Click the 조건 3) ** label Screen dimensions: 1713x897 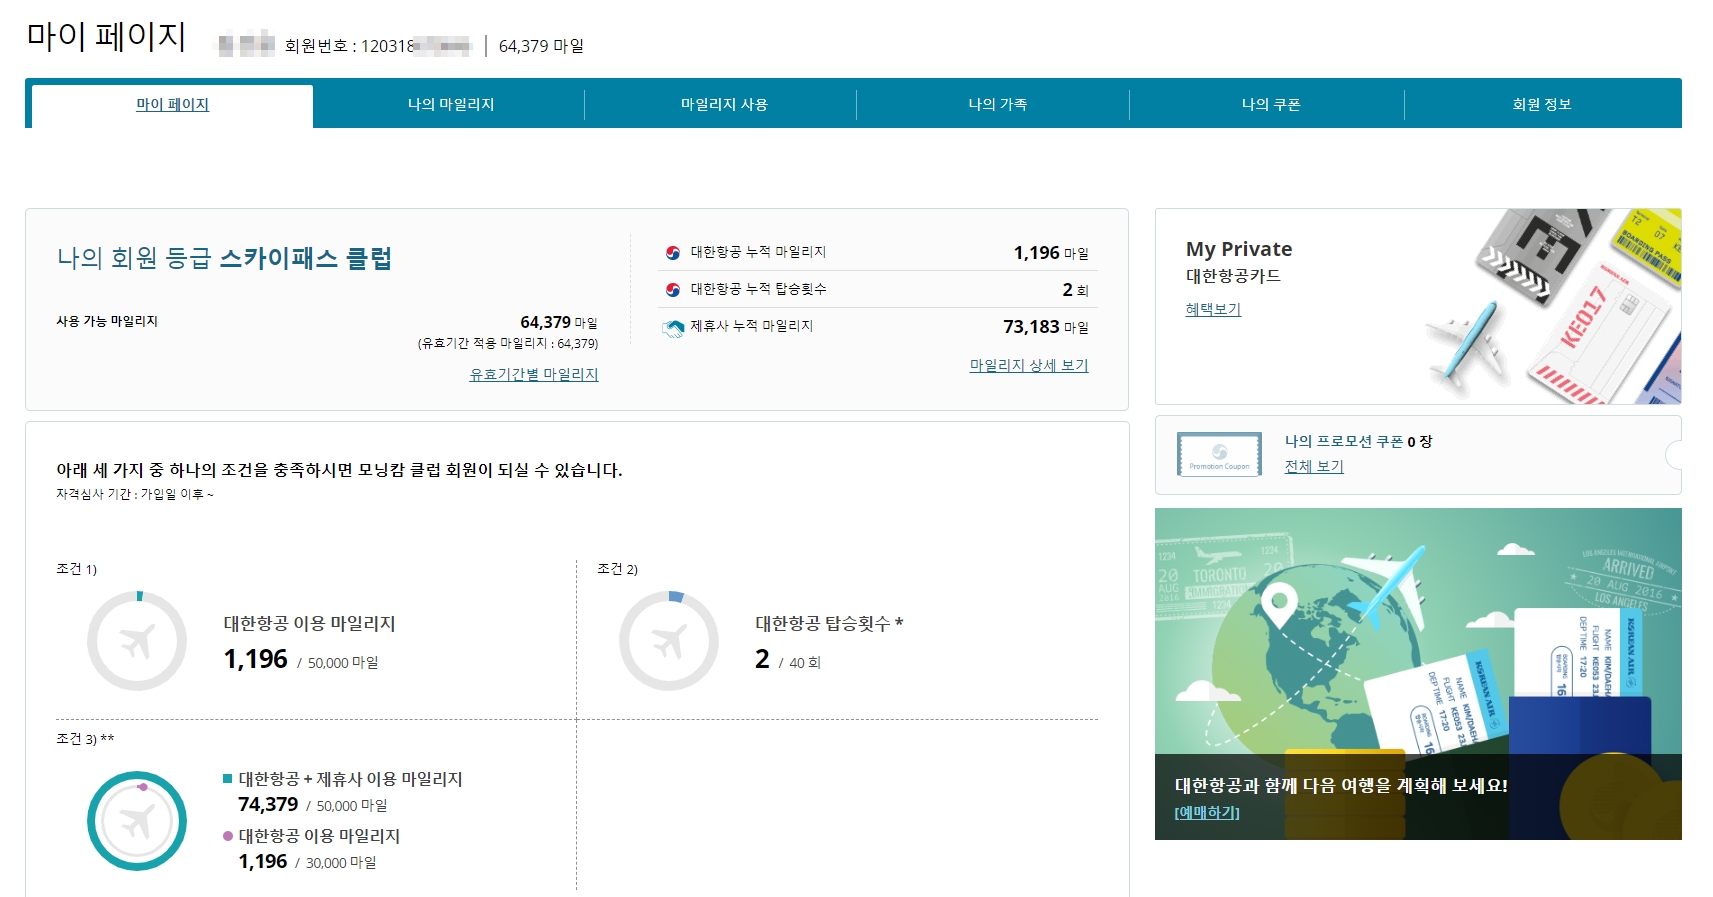click(85, 739)
